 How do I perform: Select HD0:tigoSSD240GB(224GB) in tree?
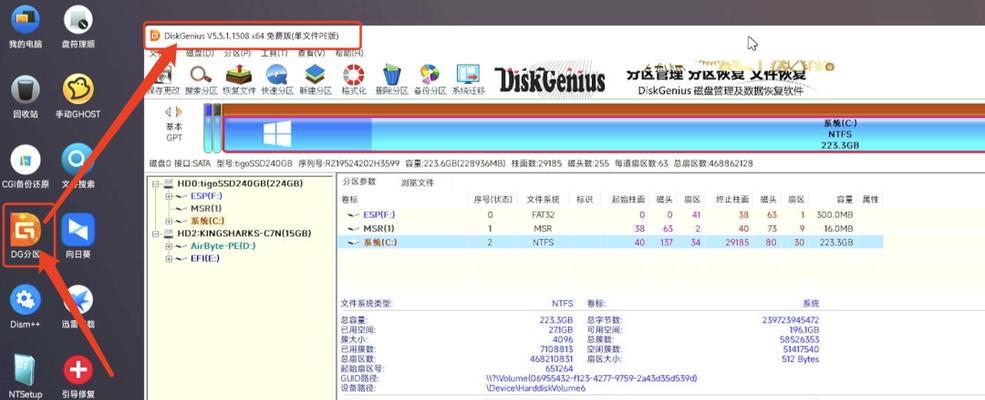click(241, 184)
